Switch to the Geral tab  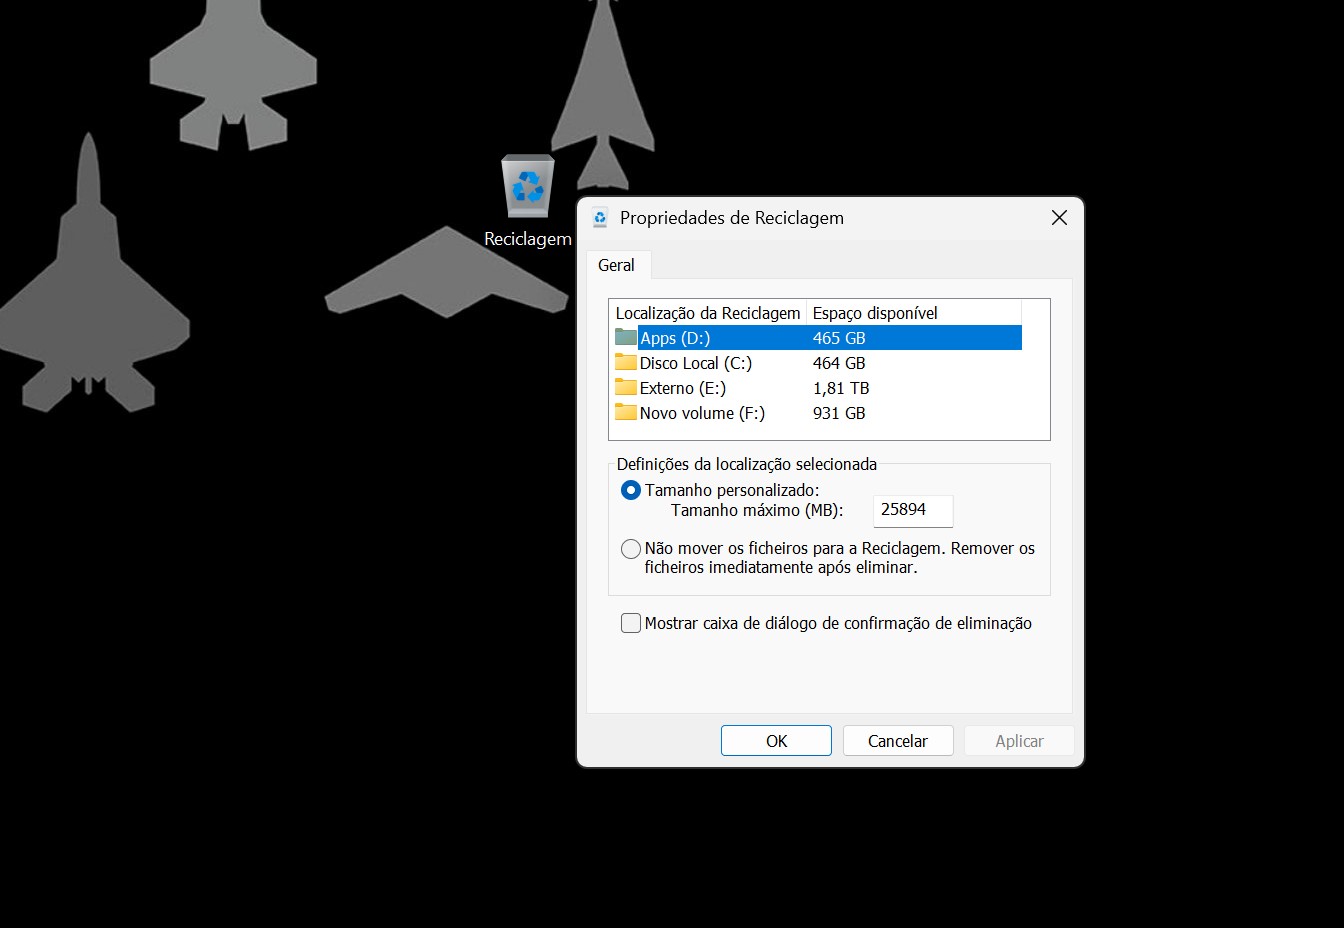tap(616, 265)
